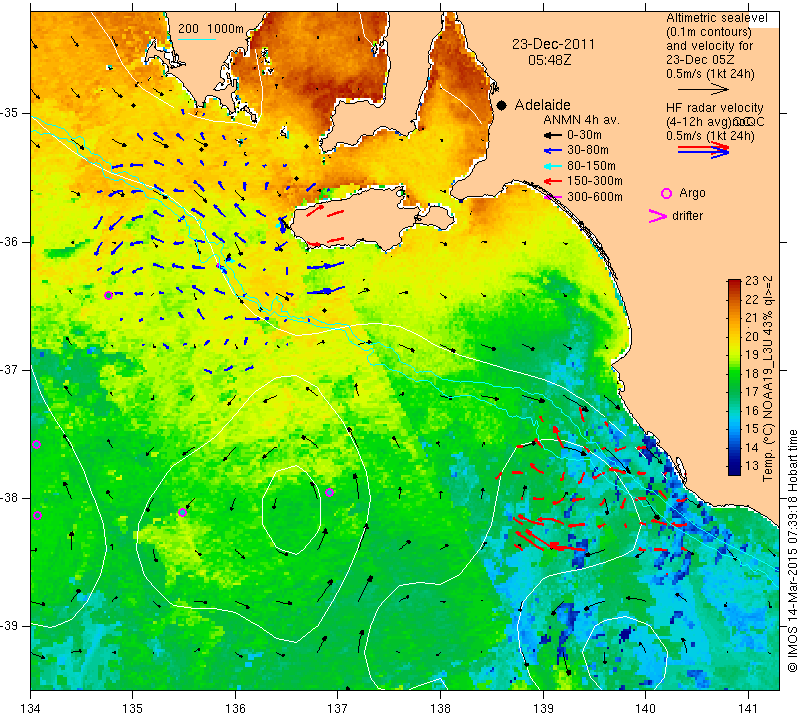The width and height of the screenshot is (800, 720).
Task: Click the 'ANMN 4h av.' legend heading
Action: (x=581, y=120)
